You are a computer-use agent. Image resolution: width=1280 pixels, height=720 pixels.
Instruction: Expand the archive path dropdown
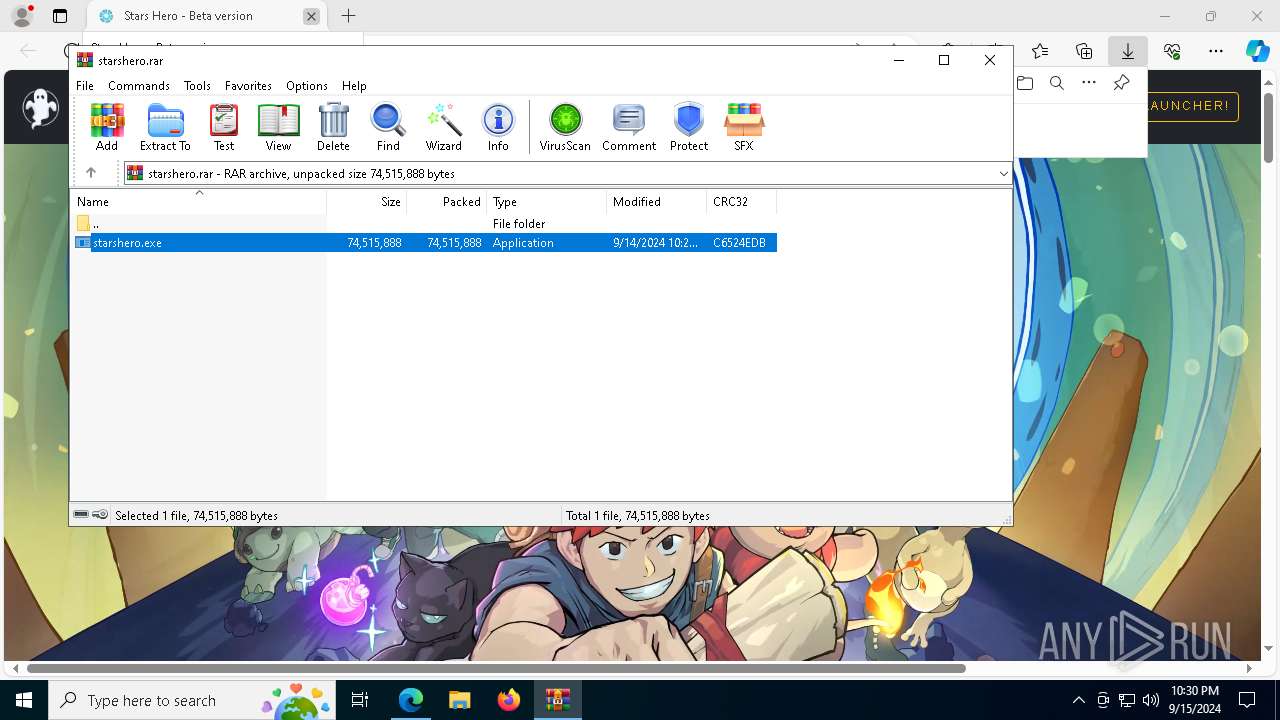point(1003,174)
